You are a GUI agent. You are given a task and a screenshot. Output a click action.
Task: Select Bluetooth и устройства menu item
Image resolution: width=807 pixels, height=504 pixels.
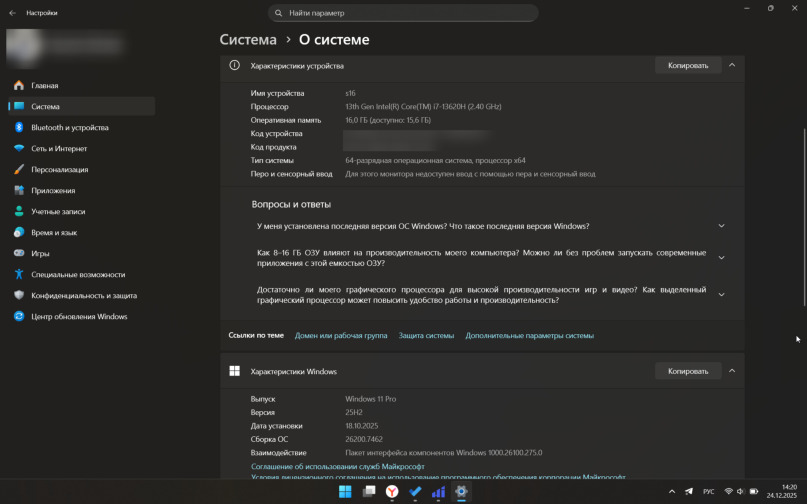[x=81, y=127]
